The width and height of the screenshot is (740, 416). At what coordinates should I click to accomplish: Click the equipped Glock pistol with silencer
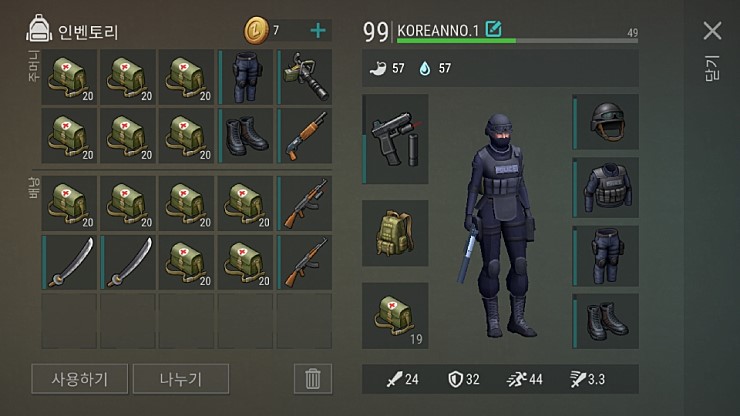click(x=395, y=139)
